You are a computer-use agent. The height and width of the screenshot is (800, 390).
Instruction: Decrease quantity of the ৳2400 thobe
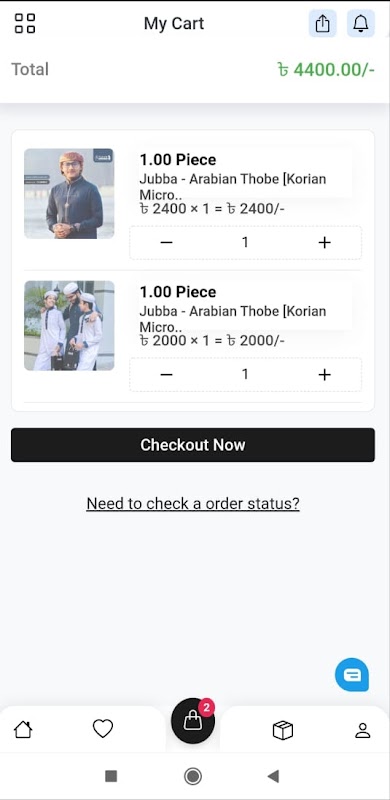(x=166, y=243)
